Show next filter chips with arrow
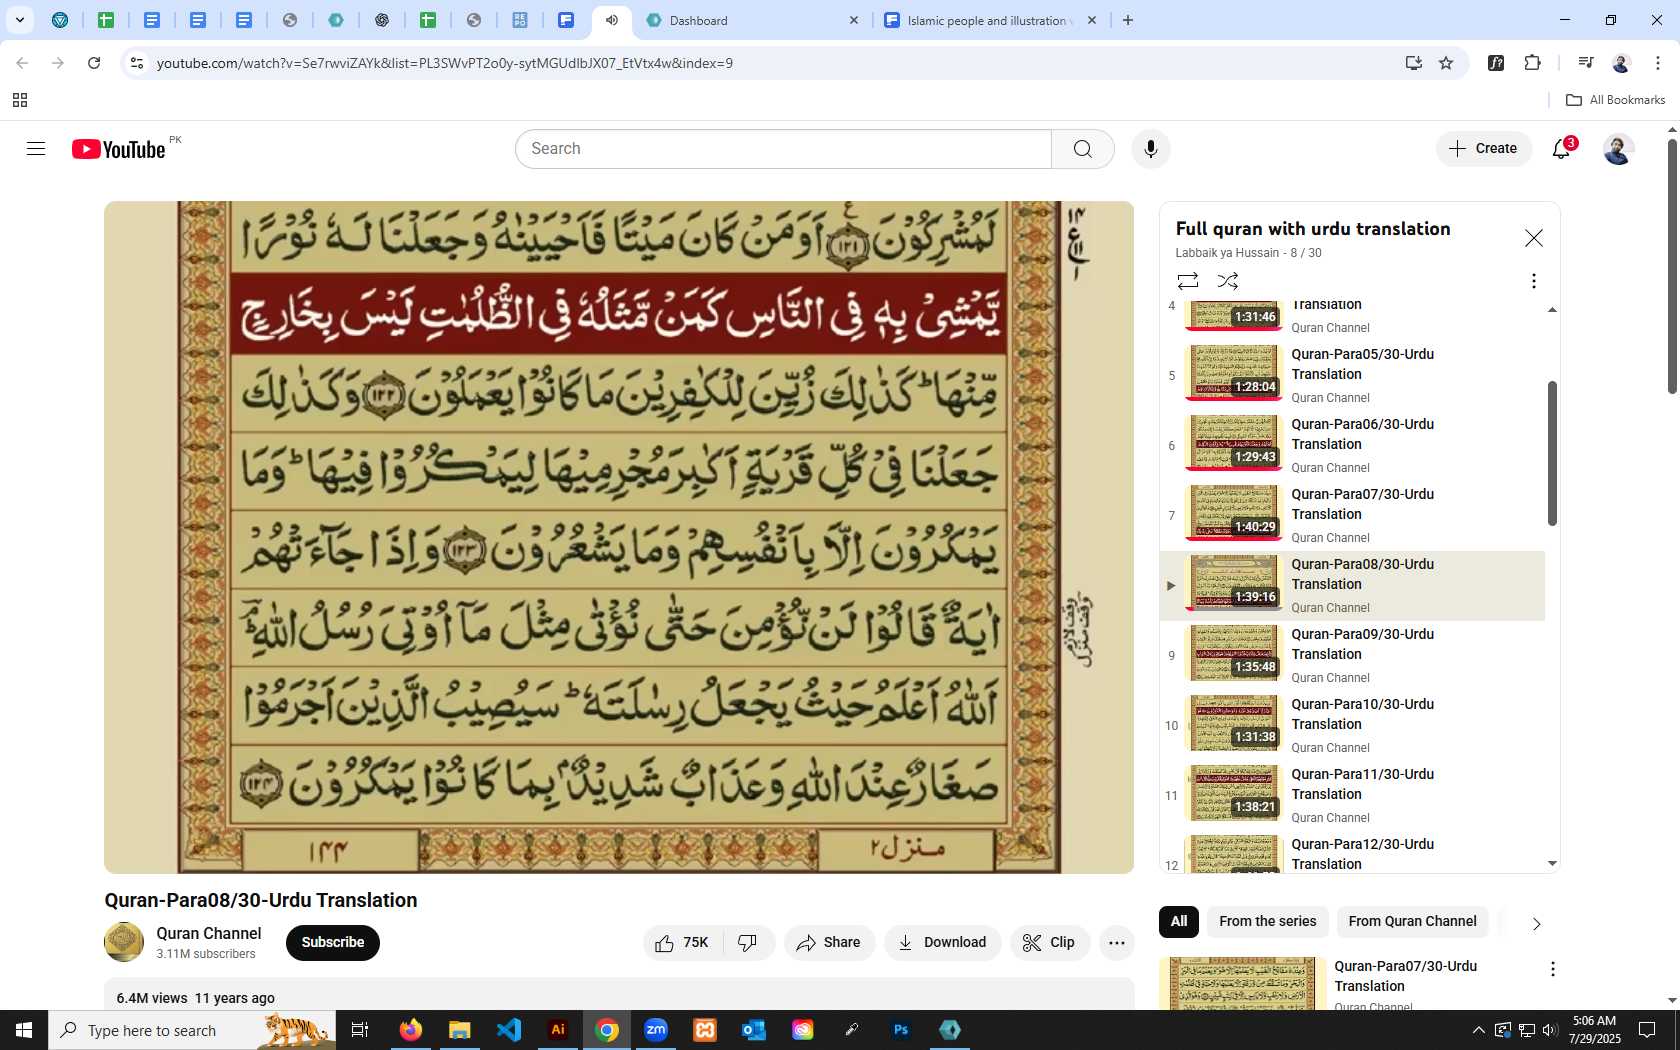This screenshot has width=1680, height=1050. click(x=1536, y=923)
